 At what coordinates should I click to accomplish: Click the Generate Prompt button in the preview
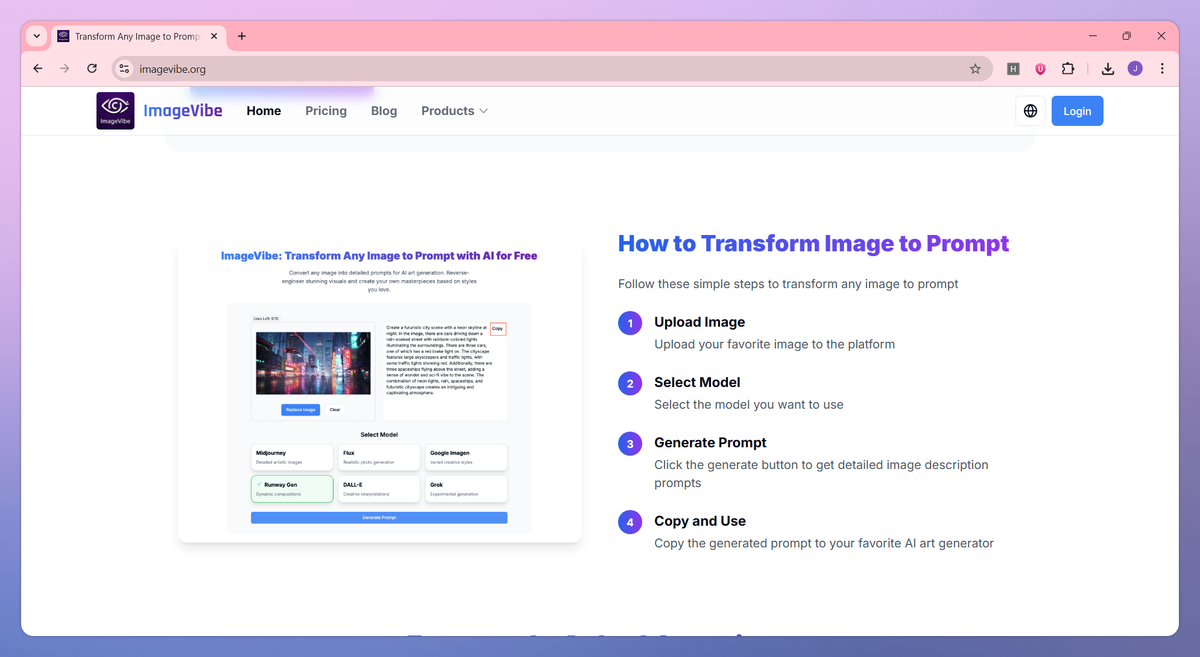(x=379, y=517)
